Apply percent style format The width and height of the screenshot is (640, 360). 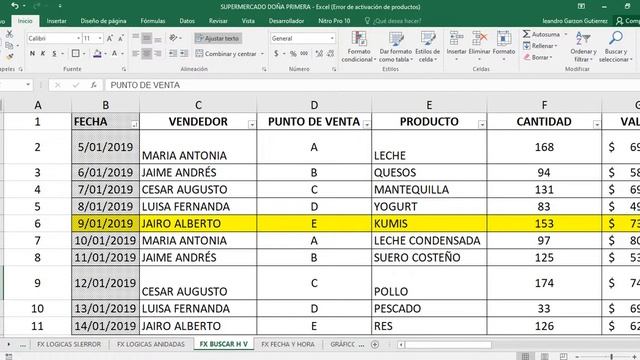click(x=293, y=53)
